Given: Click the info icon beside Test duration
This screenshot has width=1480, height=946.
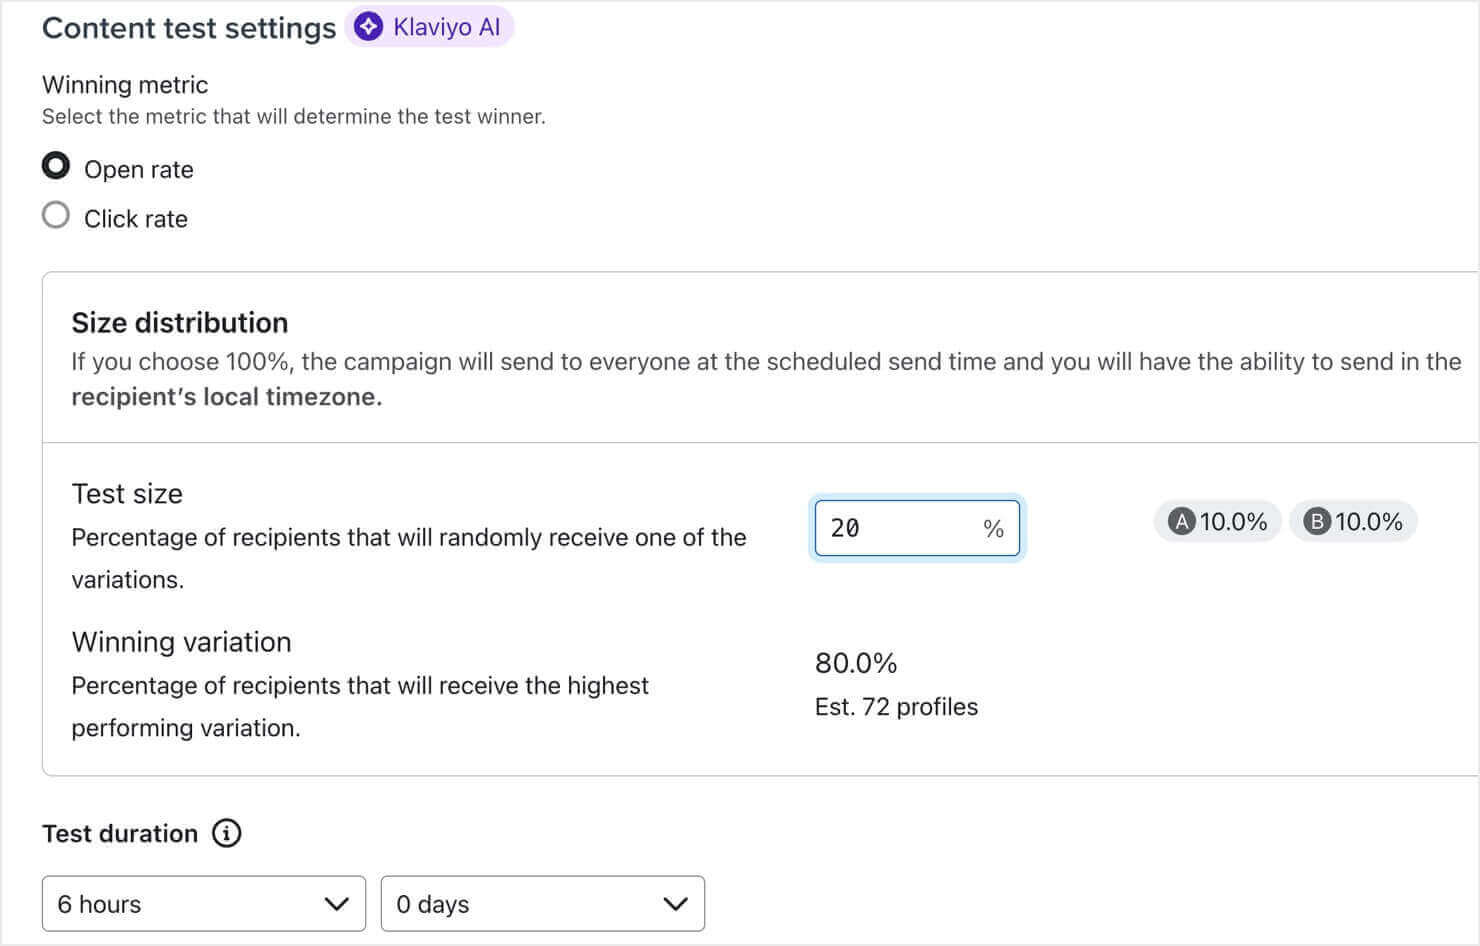Looking at the screenshot, I should (226, 833).
